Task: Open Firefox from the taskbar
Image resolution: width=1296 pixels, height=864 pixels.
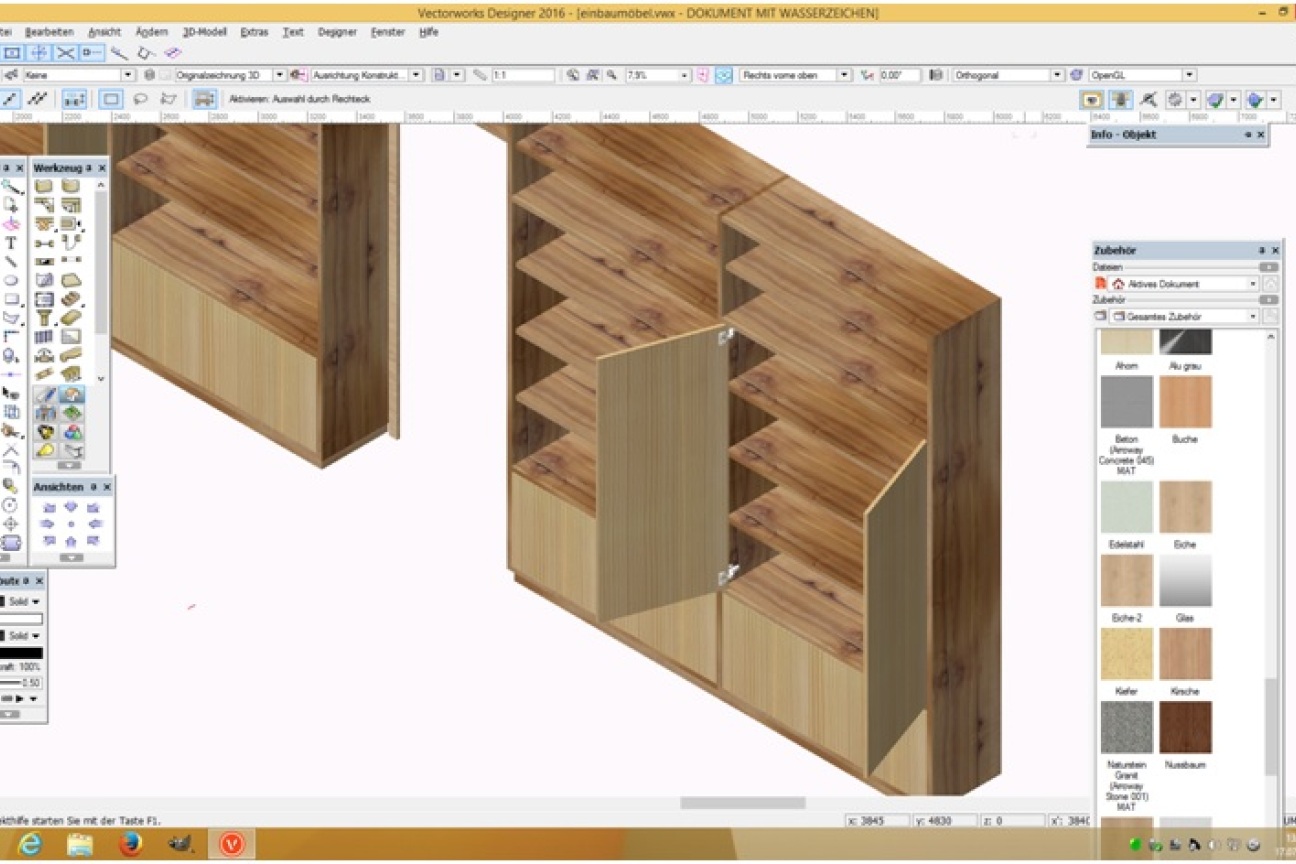Action: point(130,844)
